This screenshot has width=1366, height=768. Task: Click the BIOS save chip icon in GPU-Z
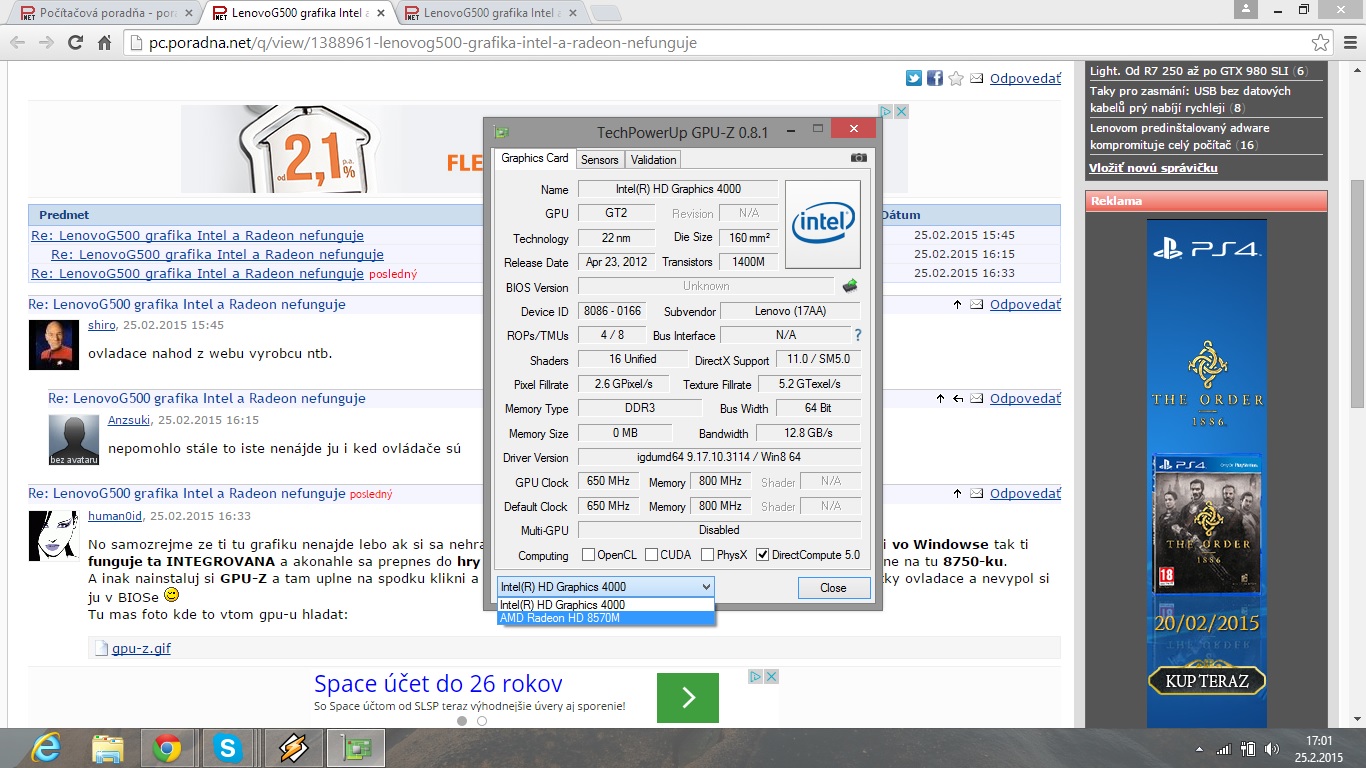(x=850, y=287)
